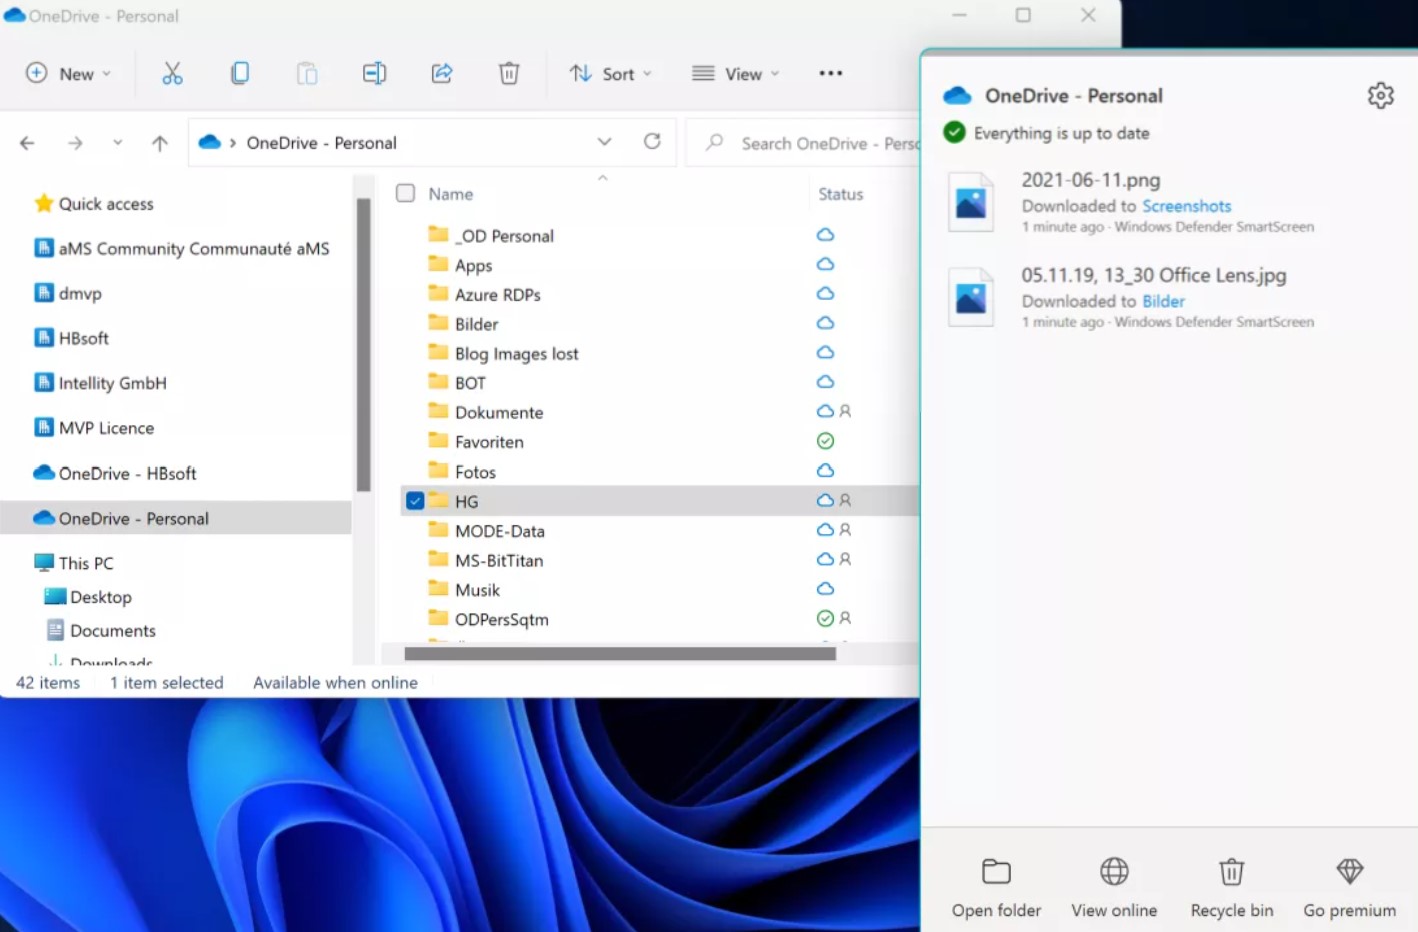Open the Bilder folder link in flyout
The height and width of the screenshot is (932, 1418).
click(x=1163, y=301)
